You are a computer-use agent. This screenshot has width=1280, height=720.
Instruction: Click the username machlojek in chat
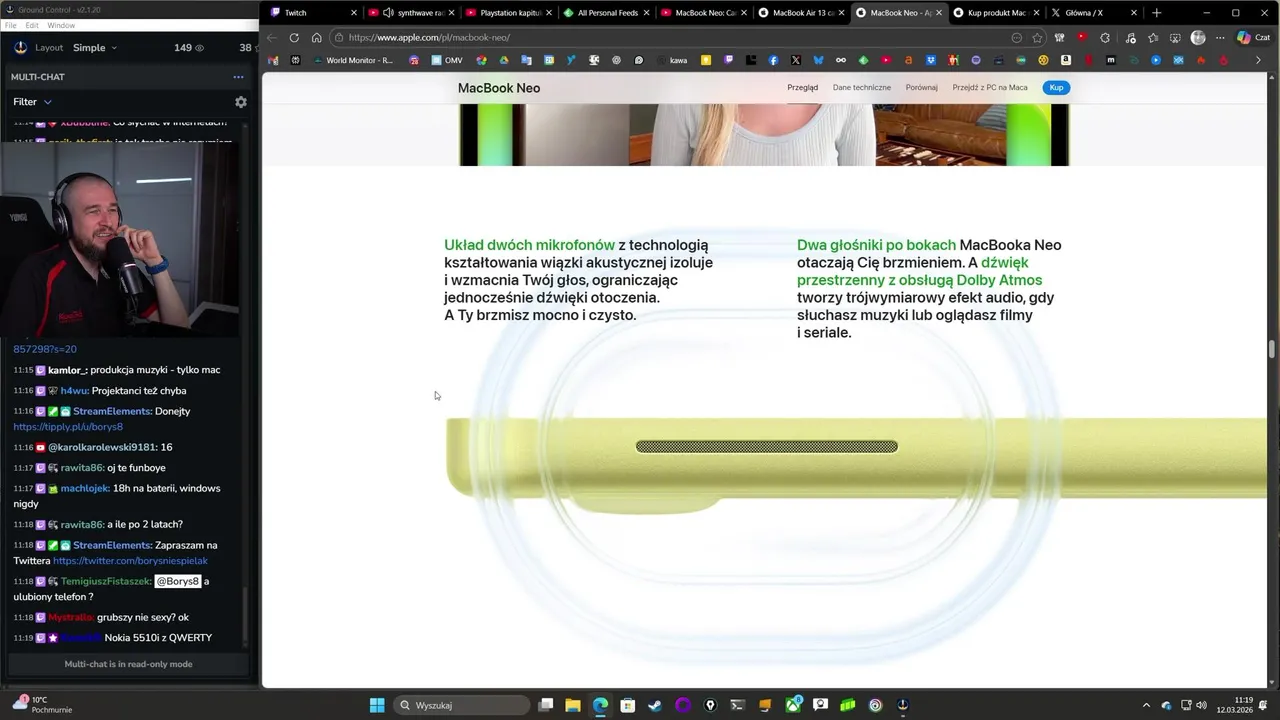point(86,488)
